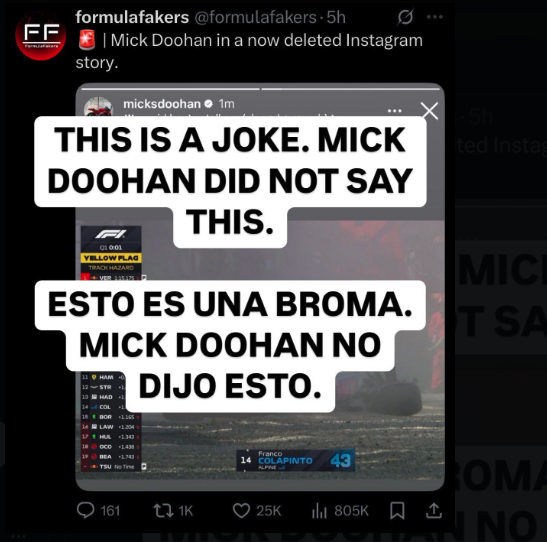Click the formulafakers display name
The width and height of the screenshot is (547, 542).
tap(132, 17)
